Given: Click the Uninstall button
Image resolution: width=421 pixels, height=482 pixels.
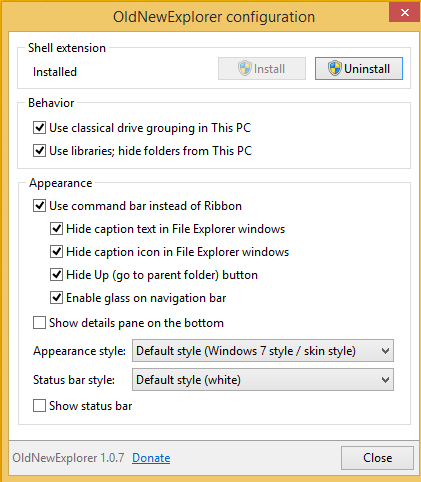Looking at the screenshot, I should click(359, 69).
